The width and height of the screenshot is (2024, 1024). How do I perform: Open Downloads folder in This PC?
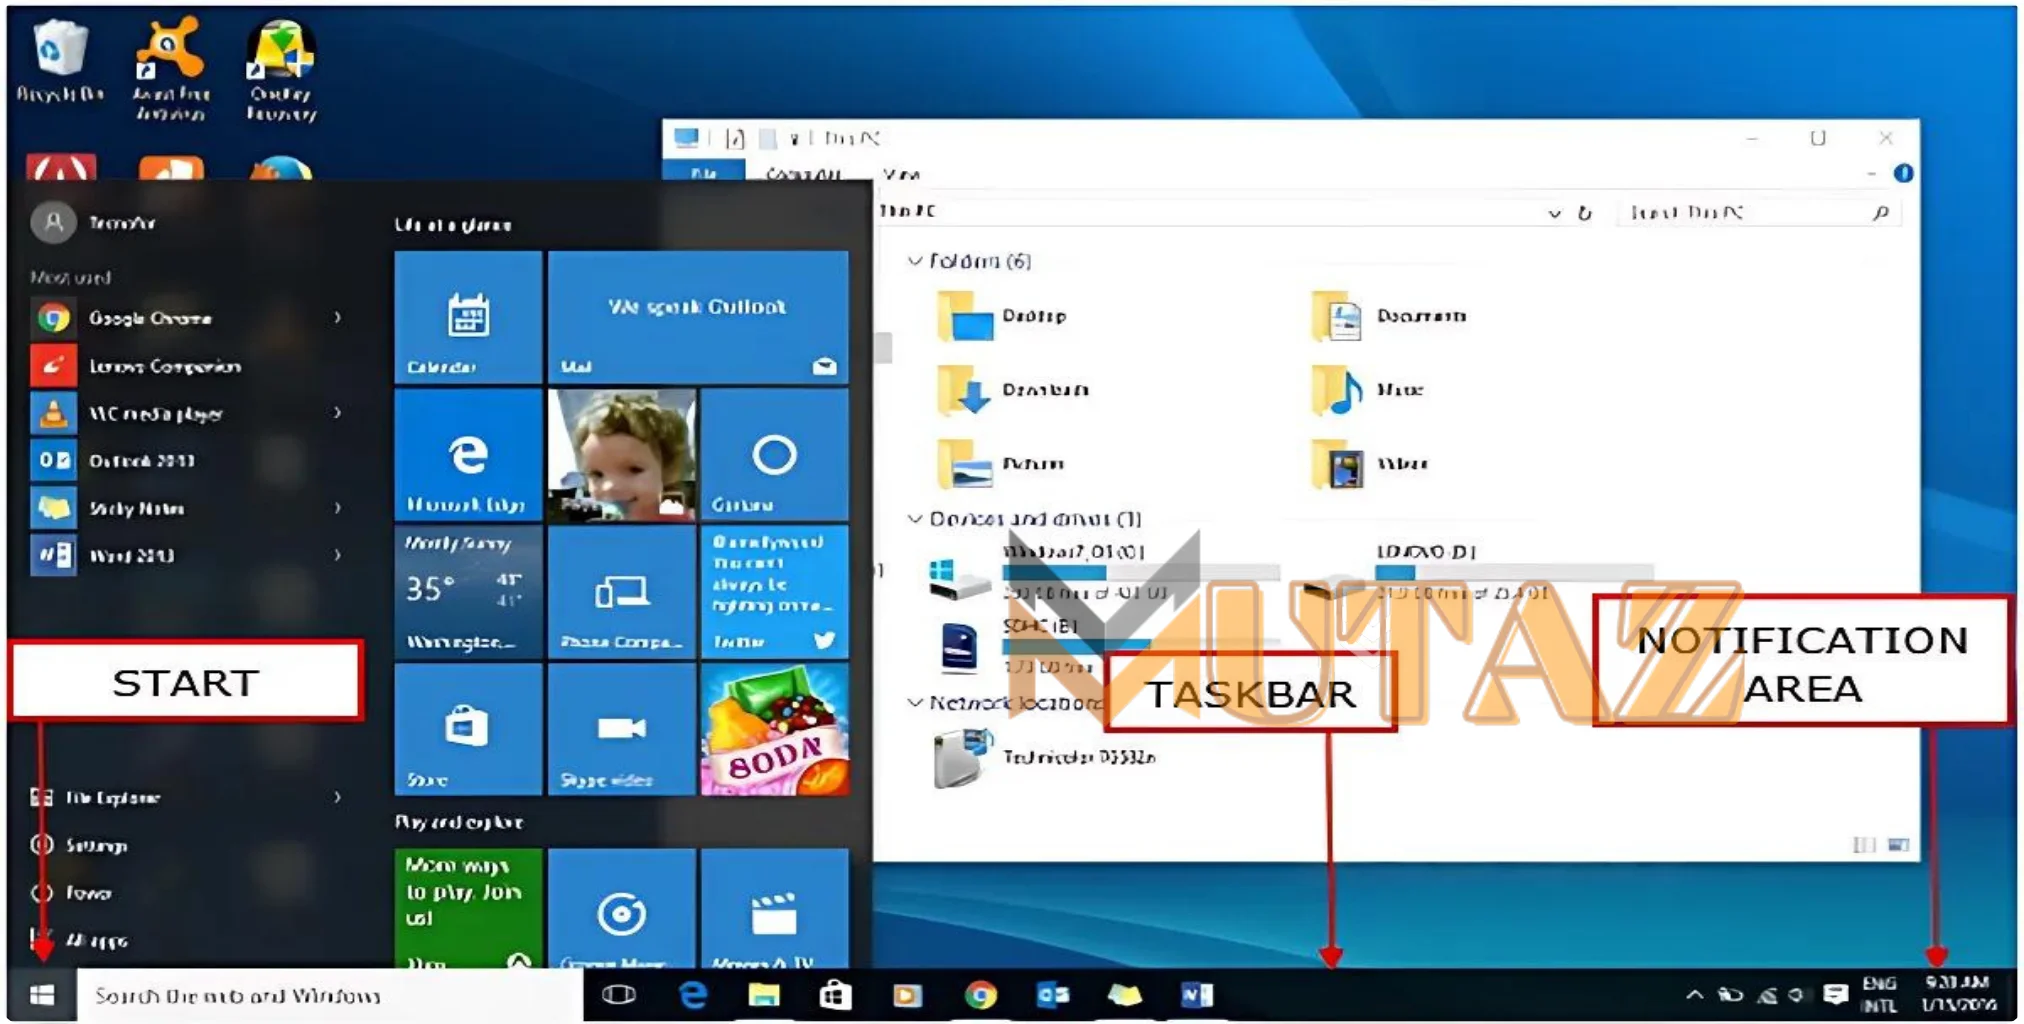point(1013,390)
